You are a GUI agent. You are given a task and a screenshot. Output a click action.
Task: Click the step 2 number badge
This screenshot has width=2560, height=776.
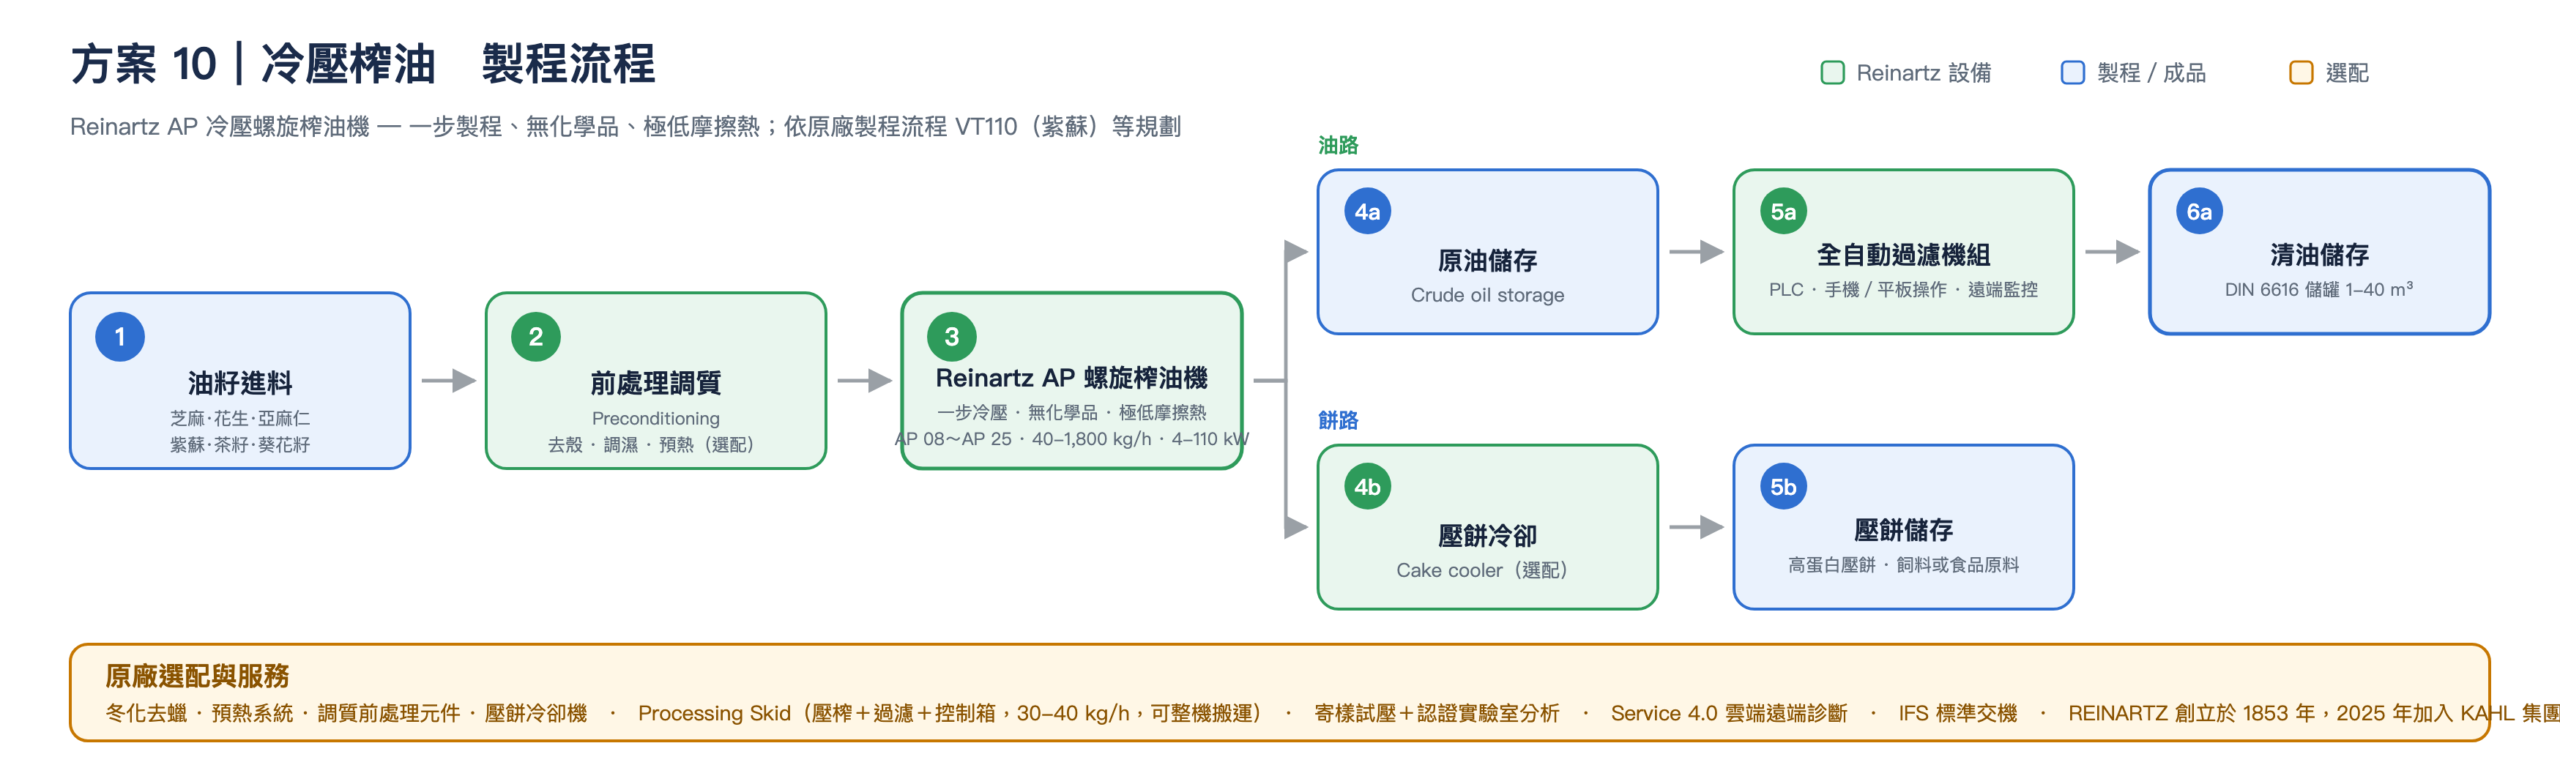(536, 337)
